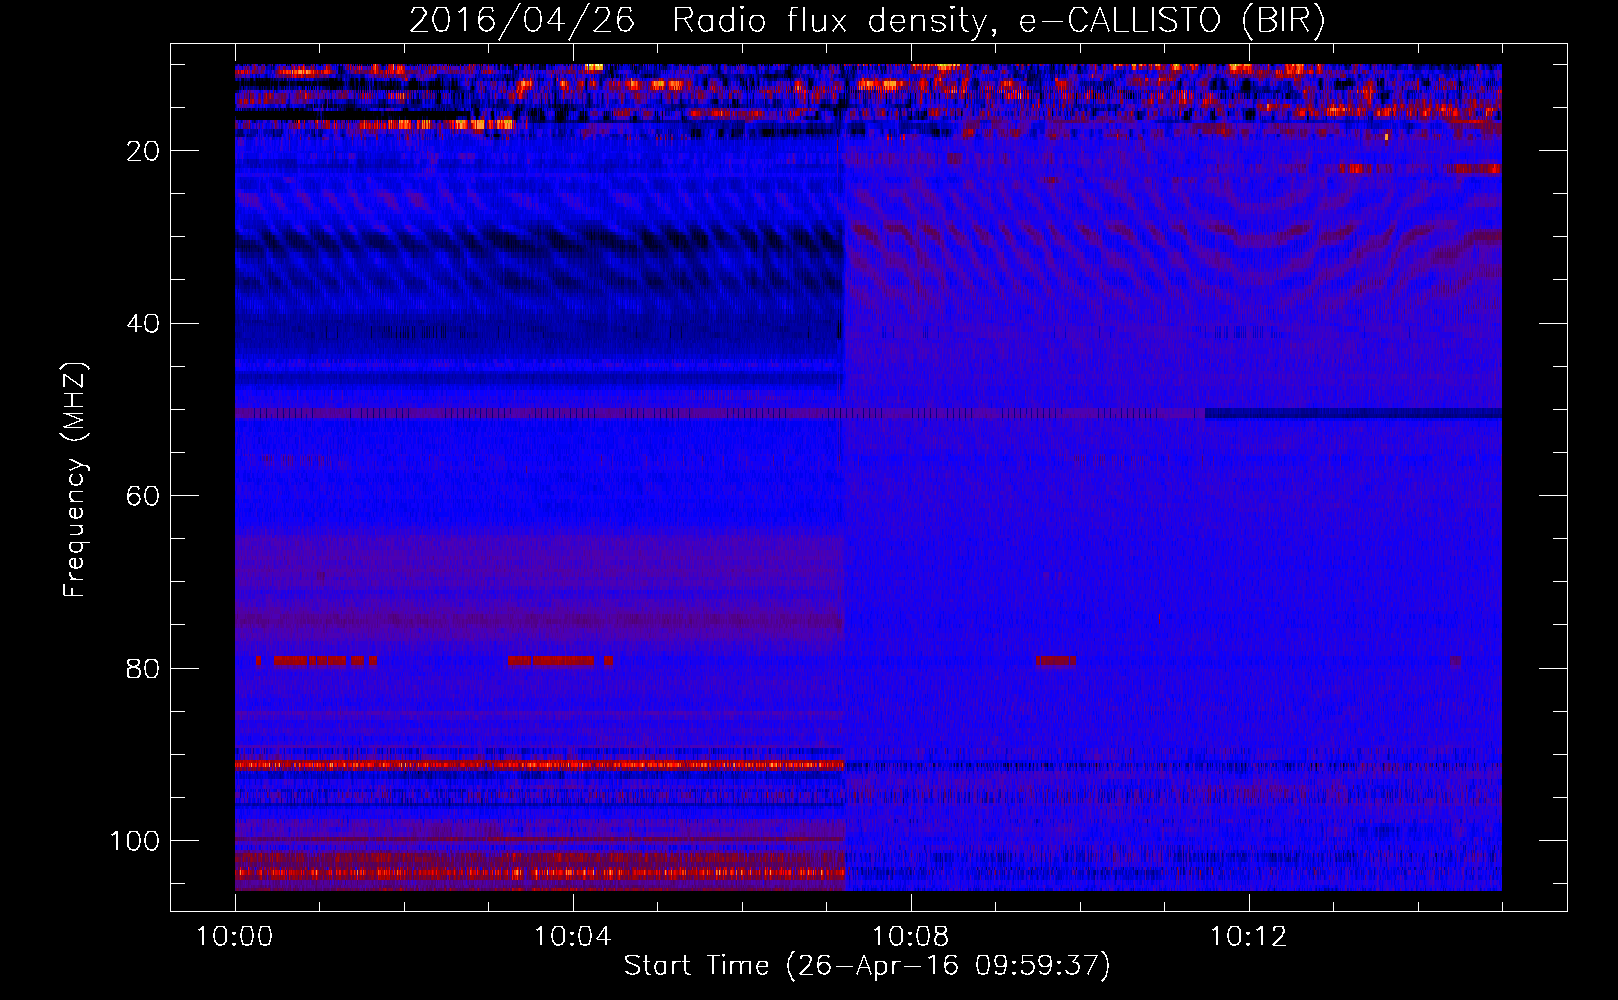Click the '40' frequency tick label
Viewport: 1618px width, 1000px height.
pyautogui.click(x=144, y=324)
